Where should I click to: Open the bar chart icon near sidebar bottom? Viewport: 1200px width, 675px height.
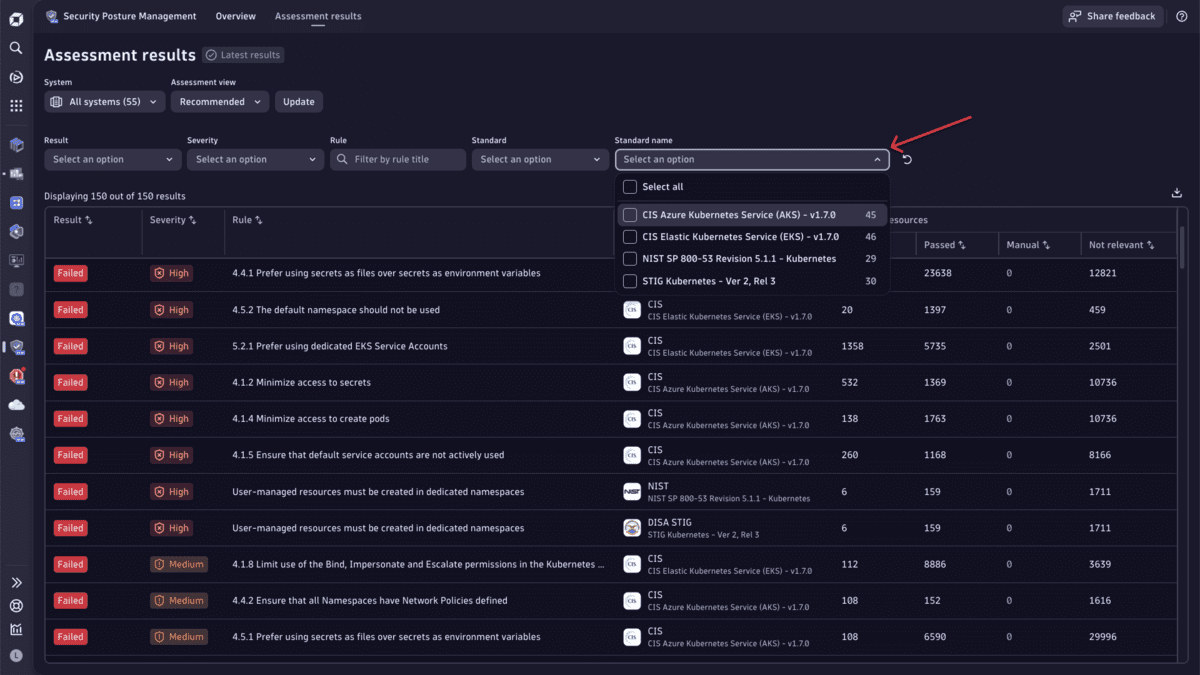tap(16, 630)
